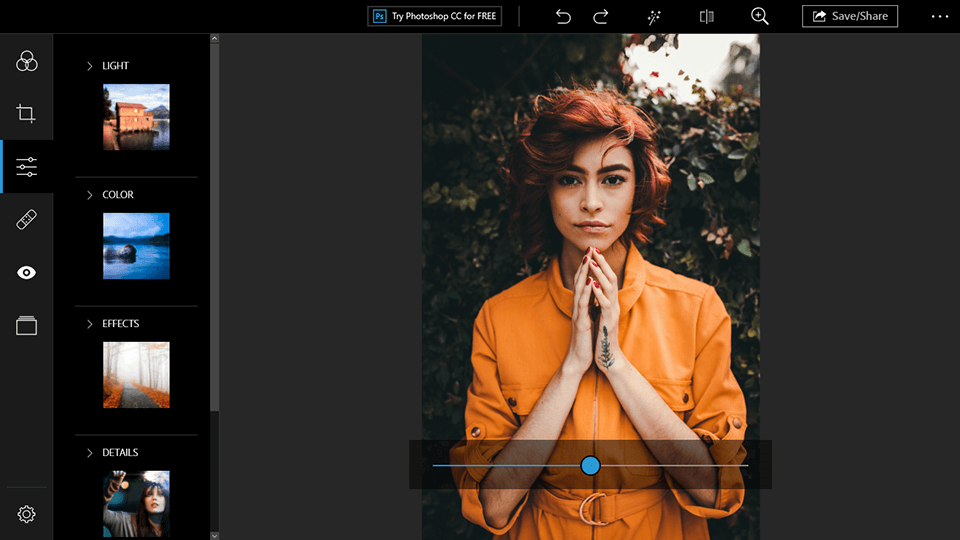Select the Crop tool
The image size is (960, 540).
(27, 114)
